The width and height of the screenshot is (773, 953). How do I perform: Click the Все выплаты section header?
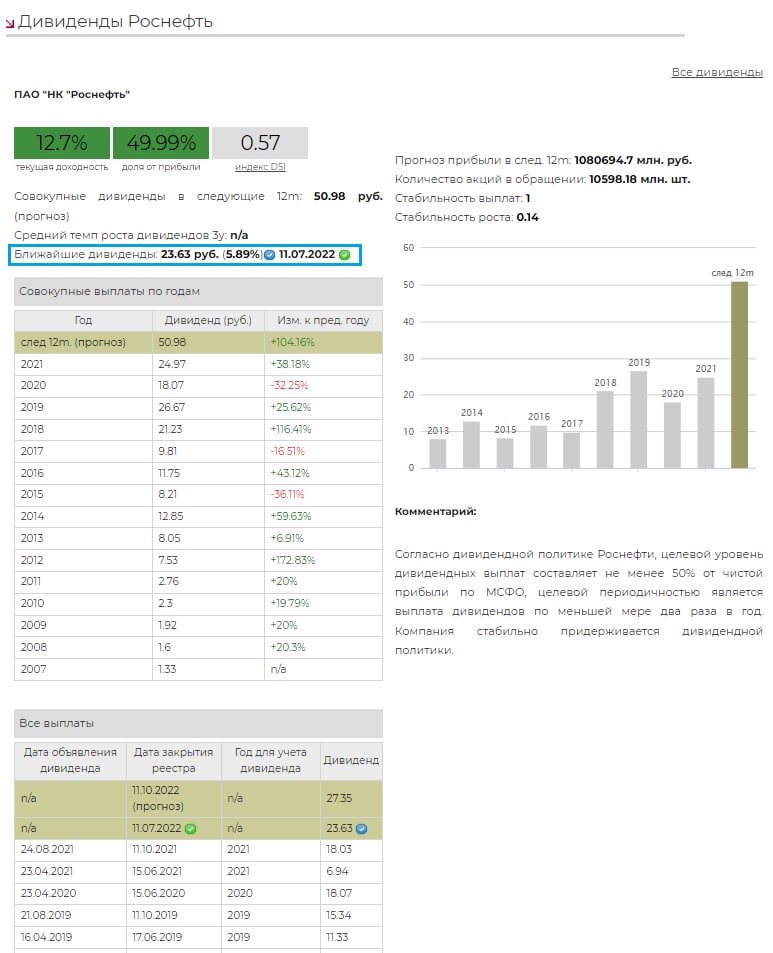[x=198, y=723]
